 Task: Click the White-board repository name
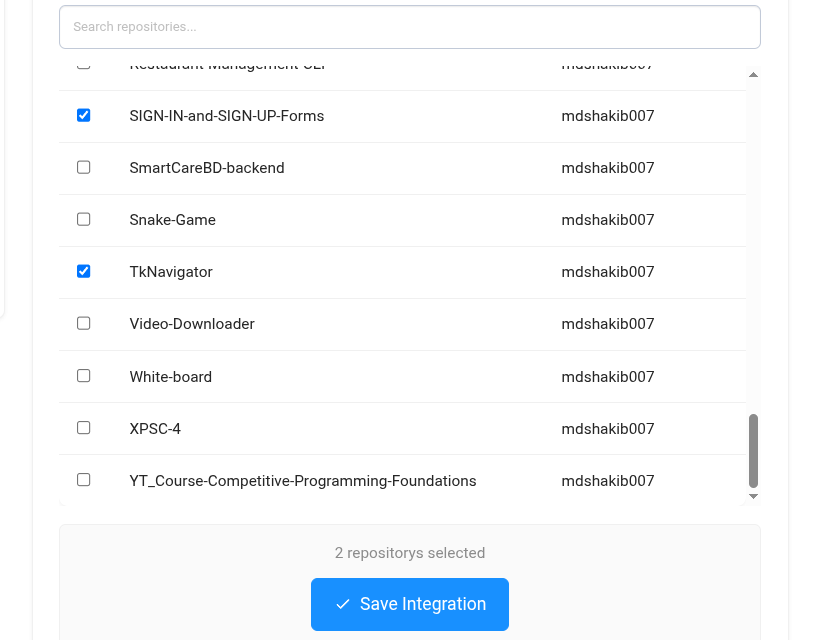pyautogui.click(x=171, y=377)
